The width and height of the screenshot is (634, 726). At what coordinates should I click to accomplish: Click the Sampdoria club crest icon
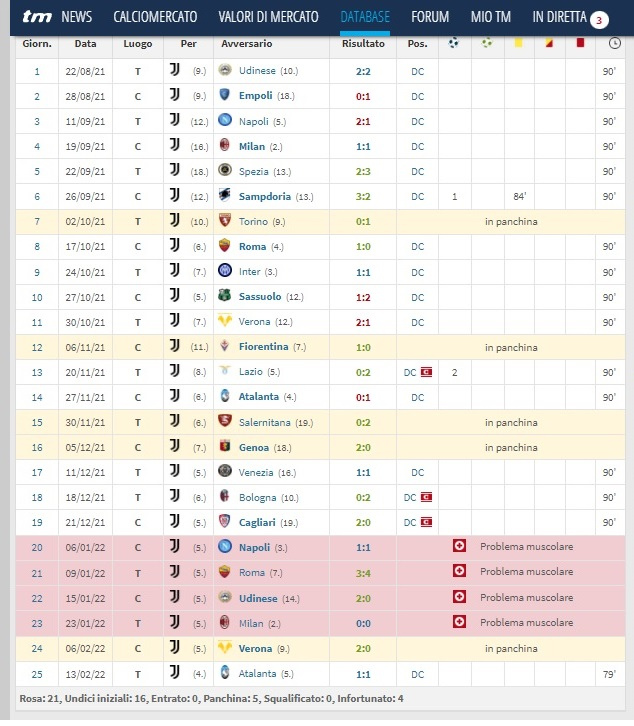225,195
